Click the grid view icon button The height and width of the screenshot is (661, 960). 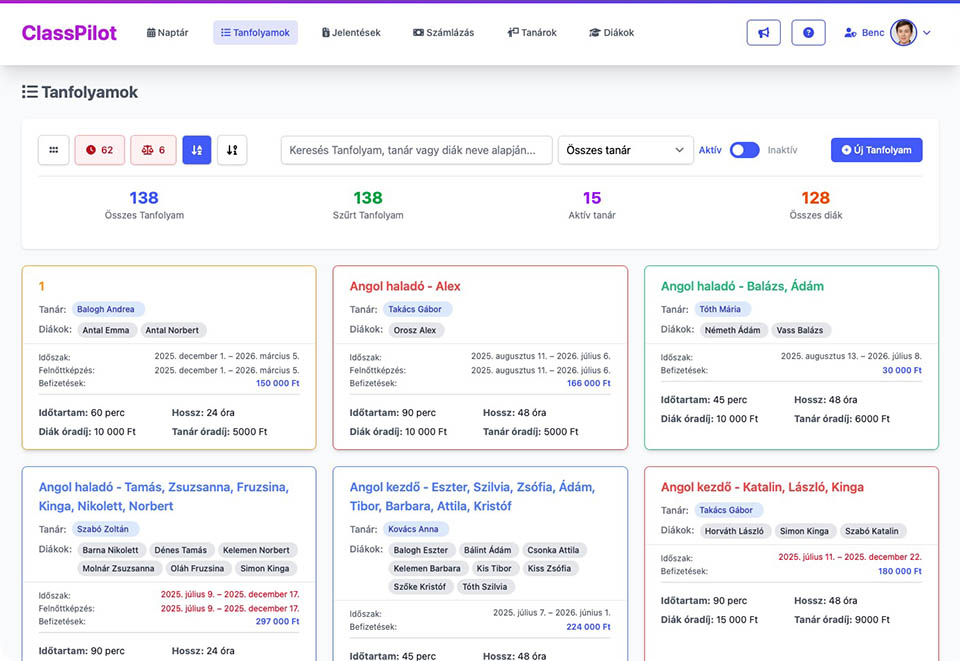pos(54,150)
